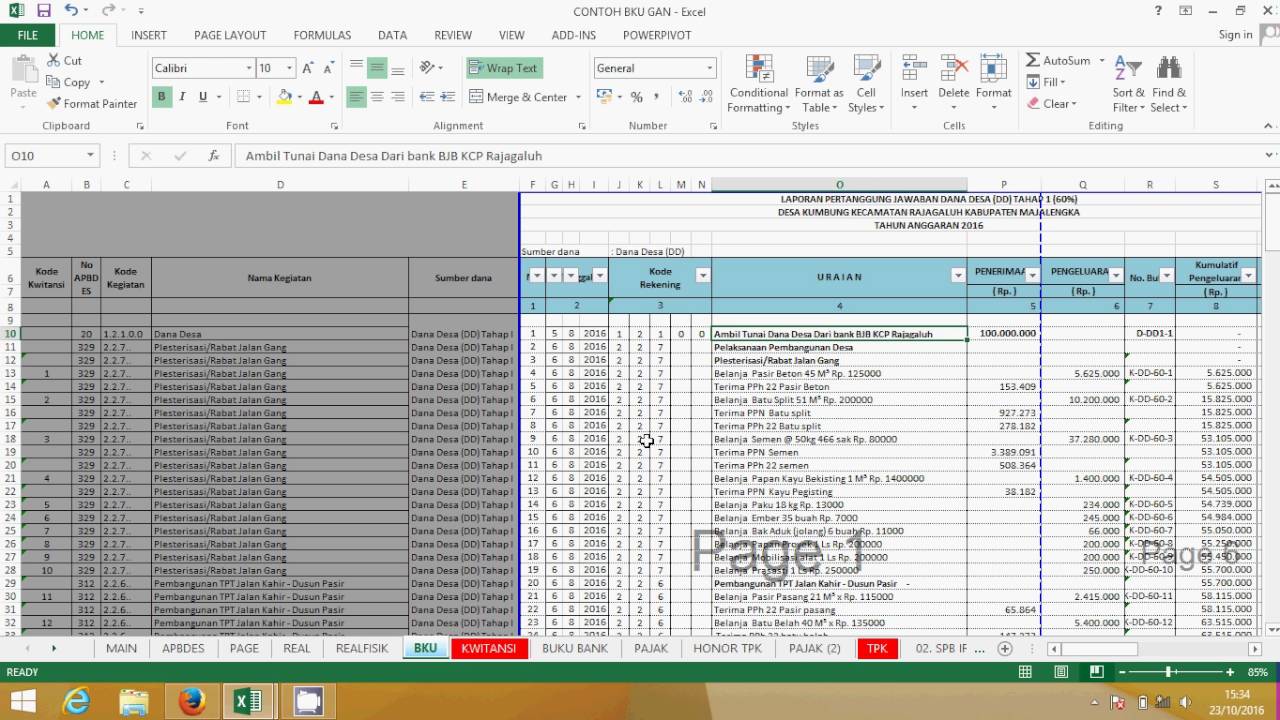Activate Format Painter
1280x720 pixels.
[92, 103]
